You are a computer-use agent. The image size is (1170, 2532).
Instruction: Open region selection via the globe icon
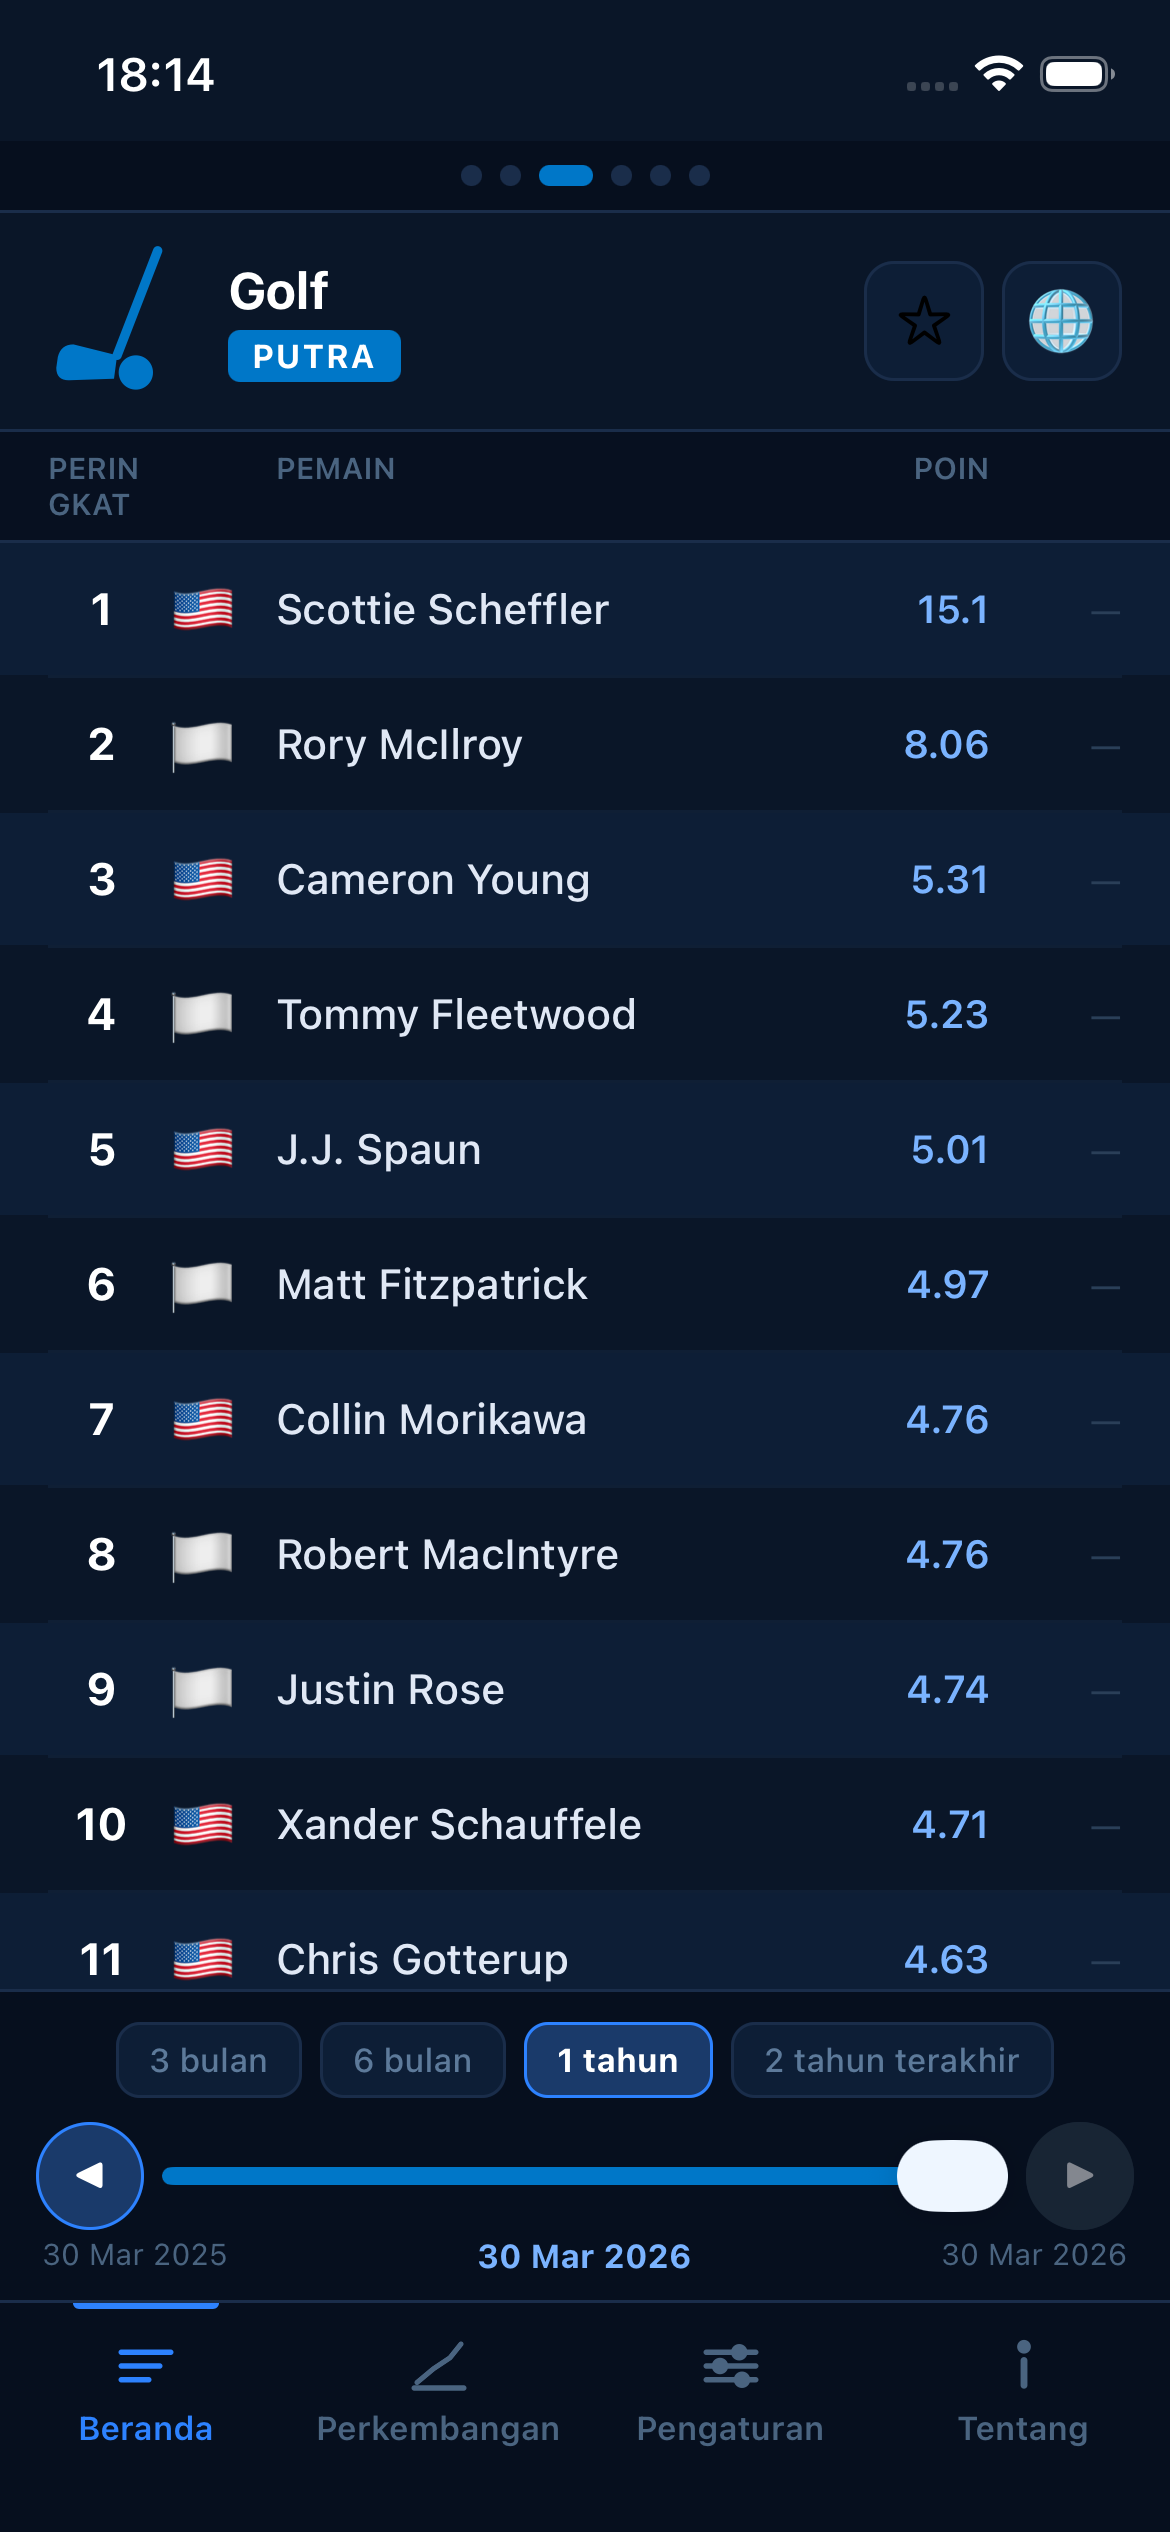click(1062, 322)
